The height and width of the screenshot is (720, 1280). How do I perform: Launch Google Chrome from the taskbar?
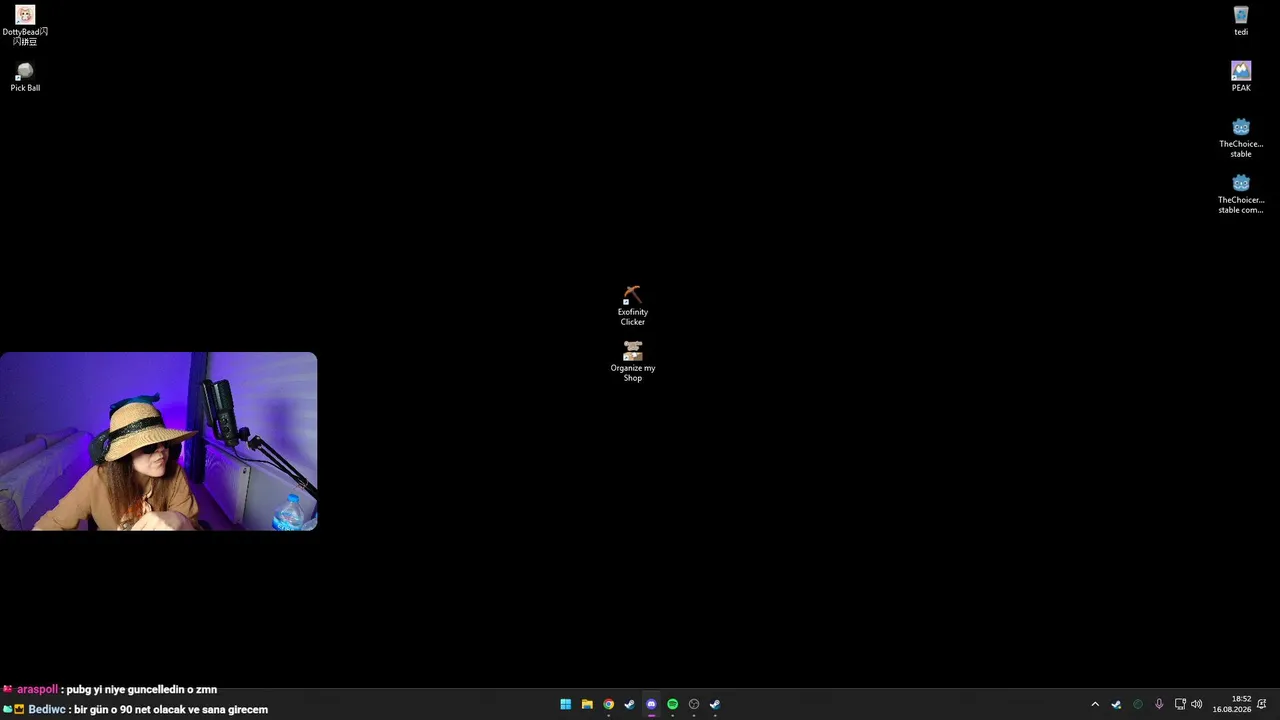click(x=608, y=704)
